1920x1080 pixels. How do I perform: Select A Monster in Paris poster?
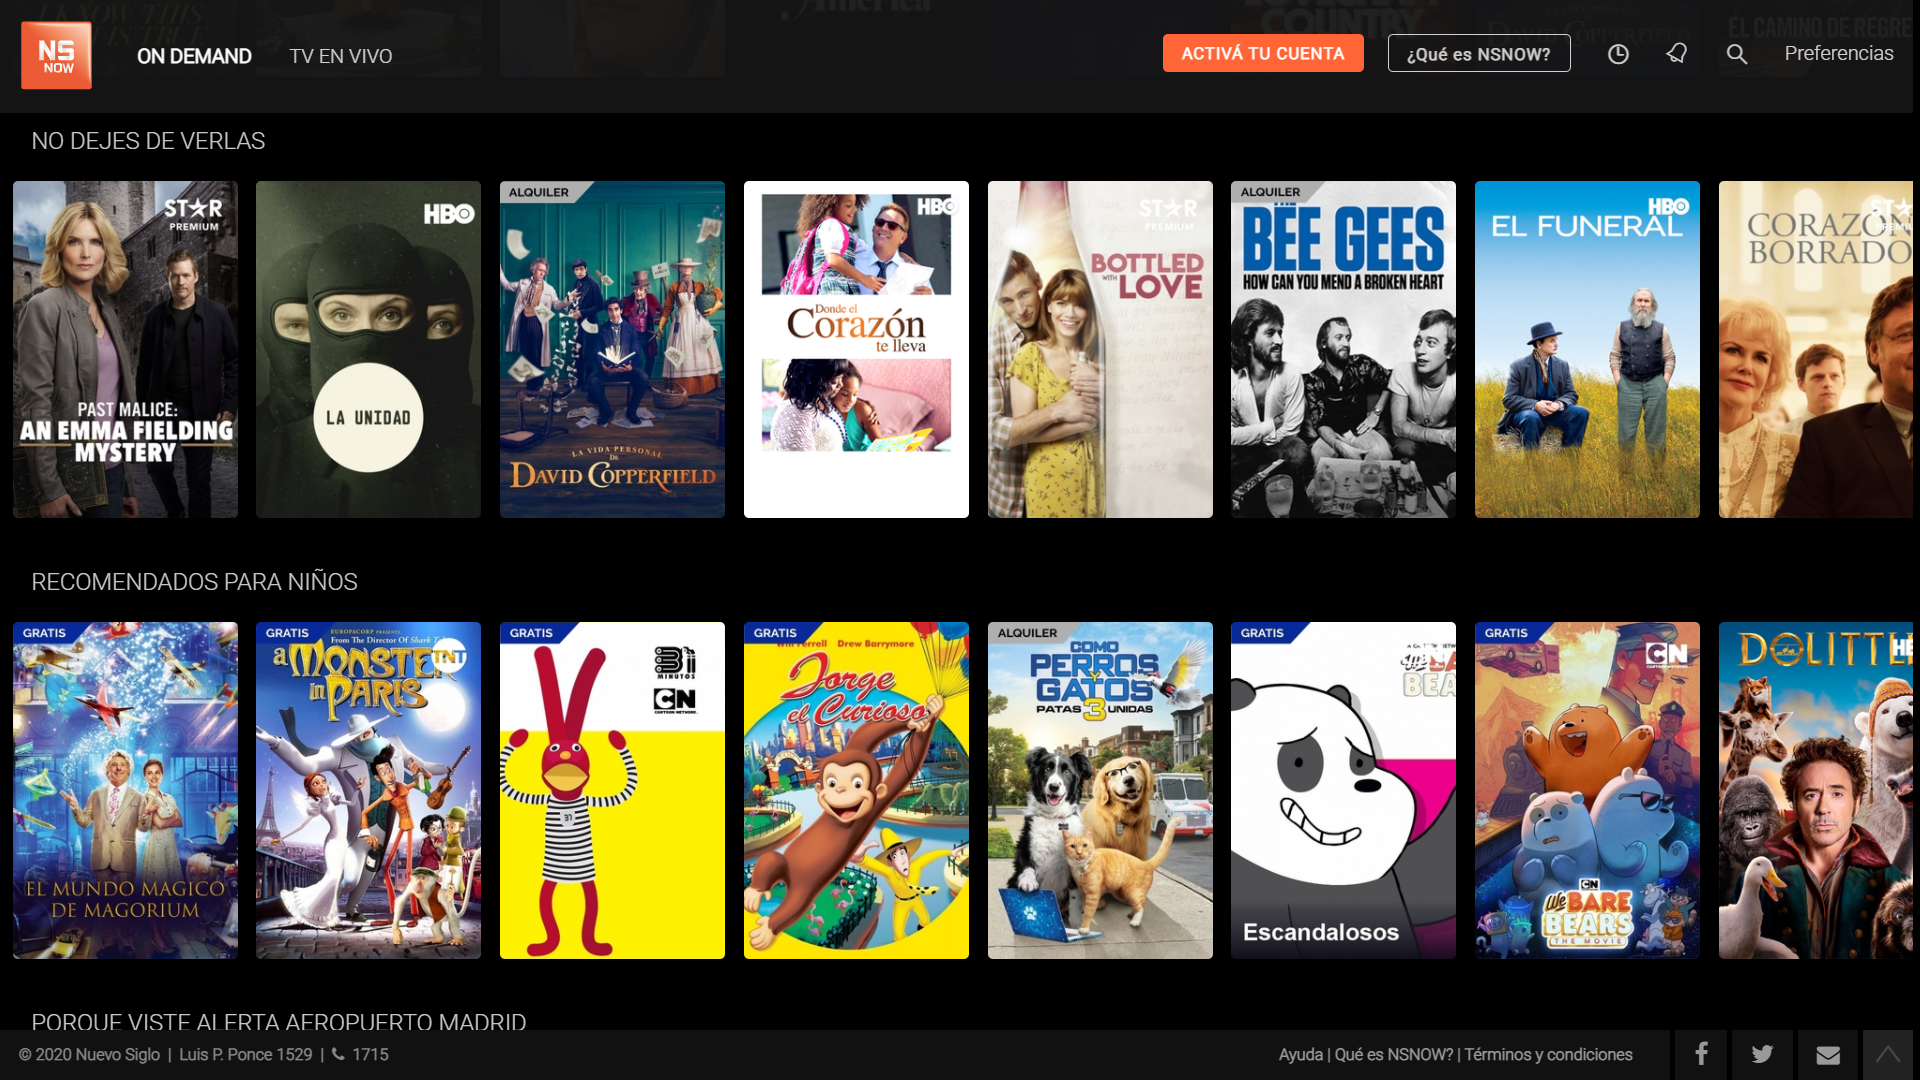click(368, 790)
